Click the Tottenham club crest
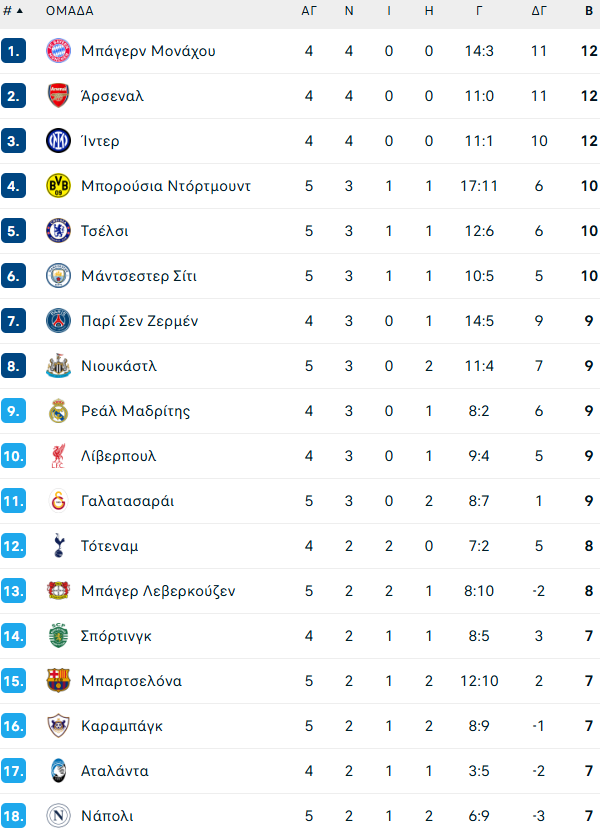Viewport: 600px width, 832px height. point(59,546)
